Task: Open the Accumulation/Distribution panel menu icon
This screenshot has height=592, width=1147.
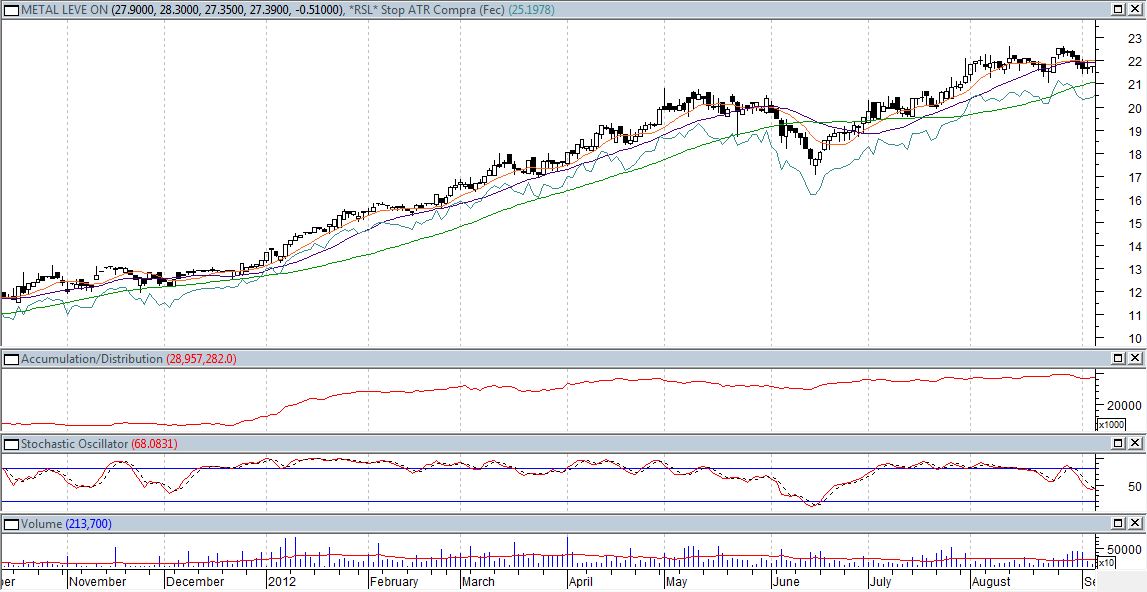Action: click(11, 358)
